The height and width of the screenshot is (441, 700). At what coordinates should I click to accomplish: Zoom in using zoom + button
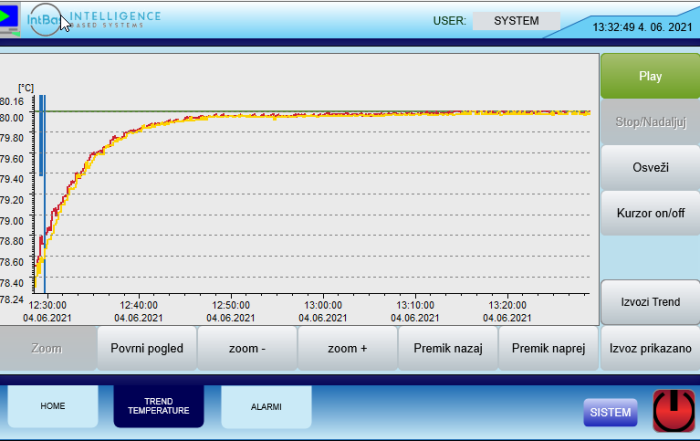click(x=347, y=348)
